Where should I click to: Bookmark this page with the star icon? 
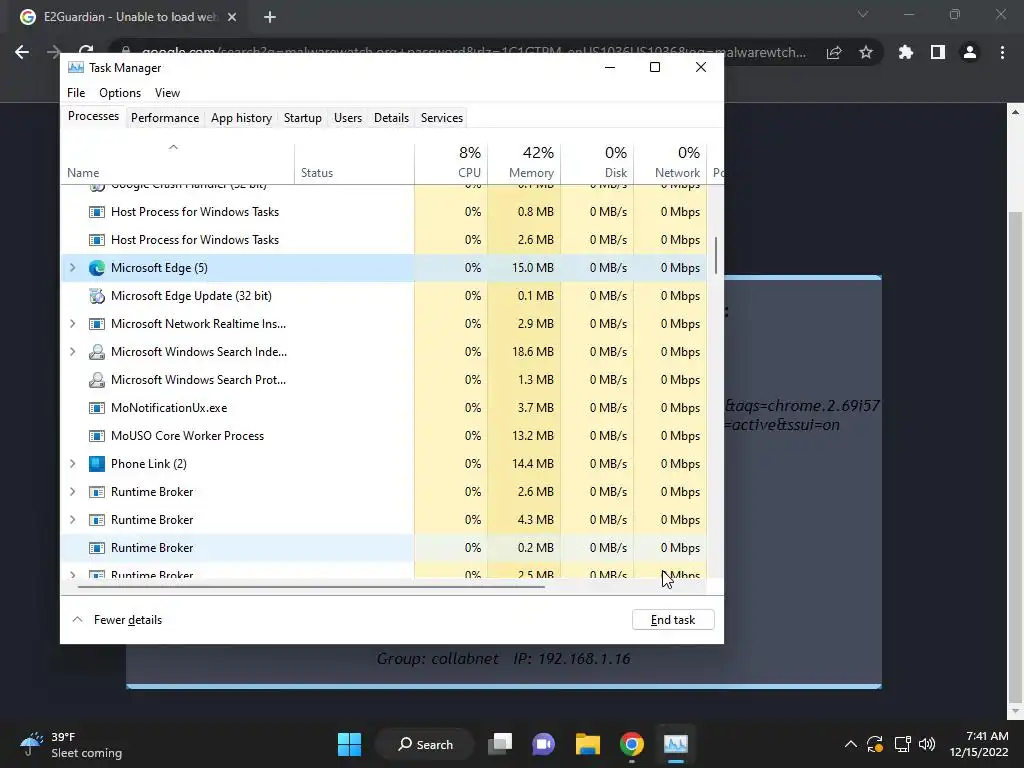(866, 52)
